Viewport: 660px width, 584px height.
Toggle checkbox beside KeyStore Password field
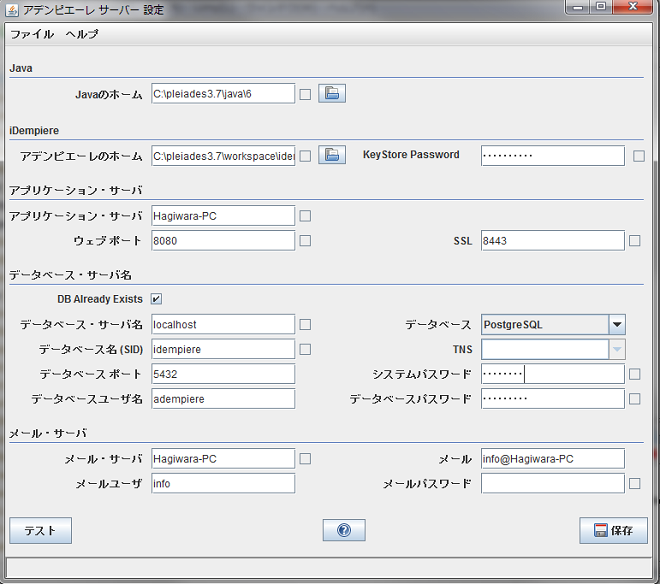tap(639, 156)
